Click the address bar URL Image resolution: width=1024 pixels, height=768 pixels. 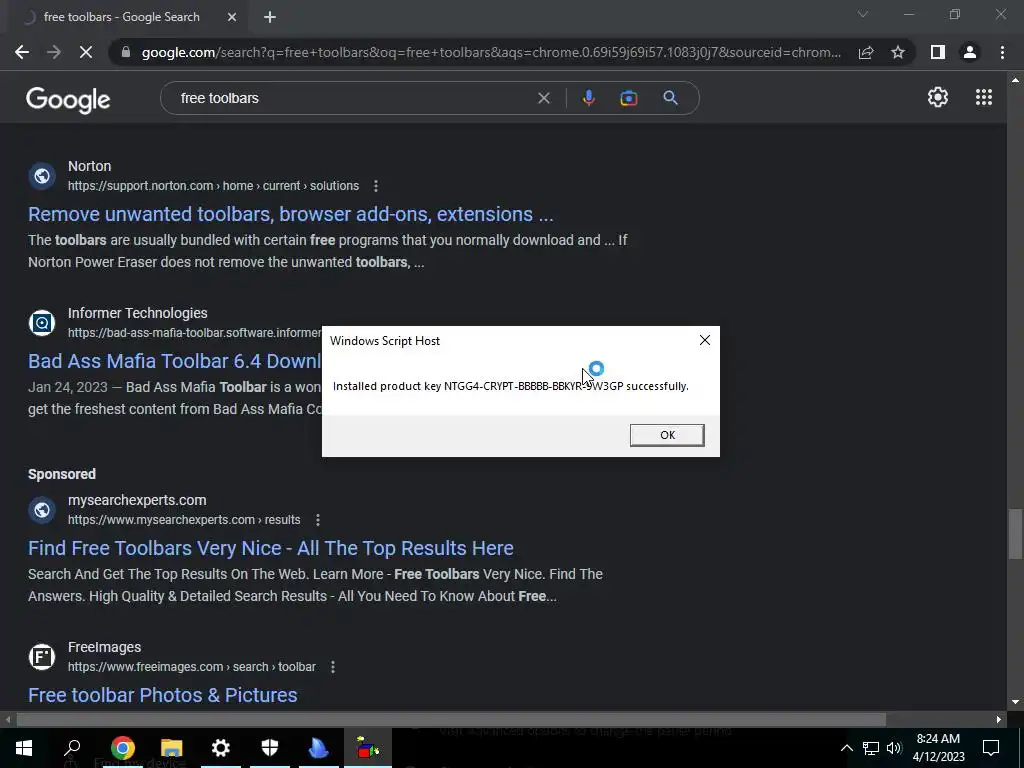[x=491, y=52]
